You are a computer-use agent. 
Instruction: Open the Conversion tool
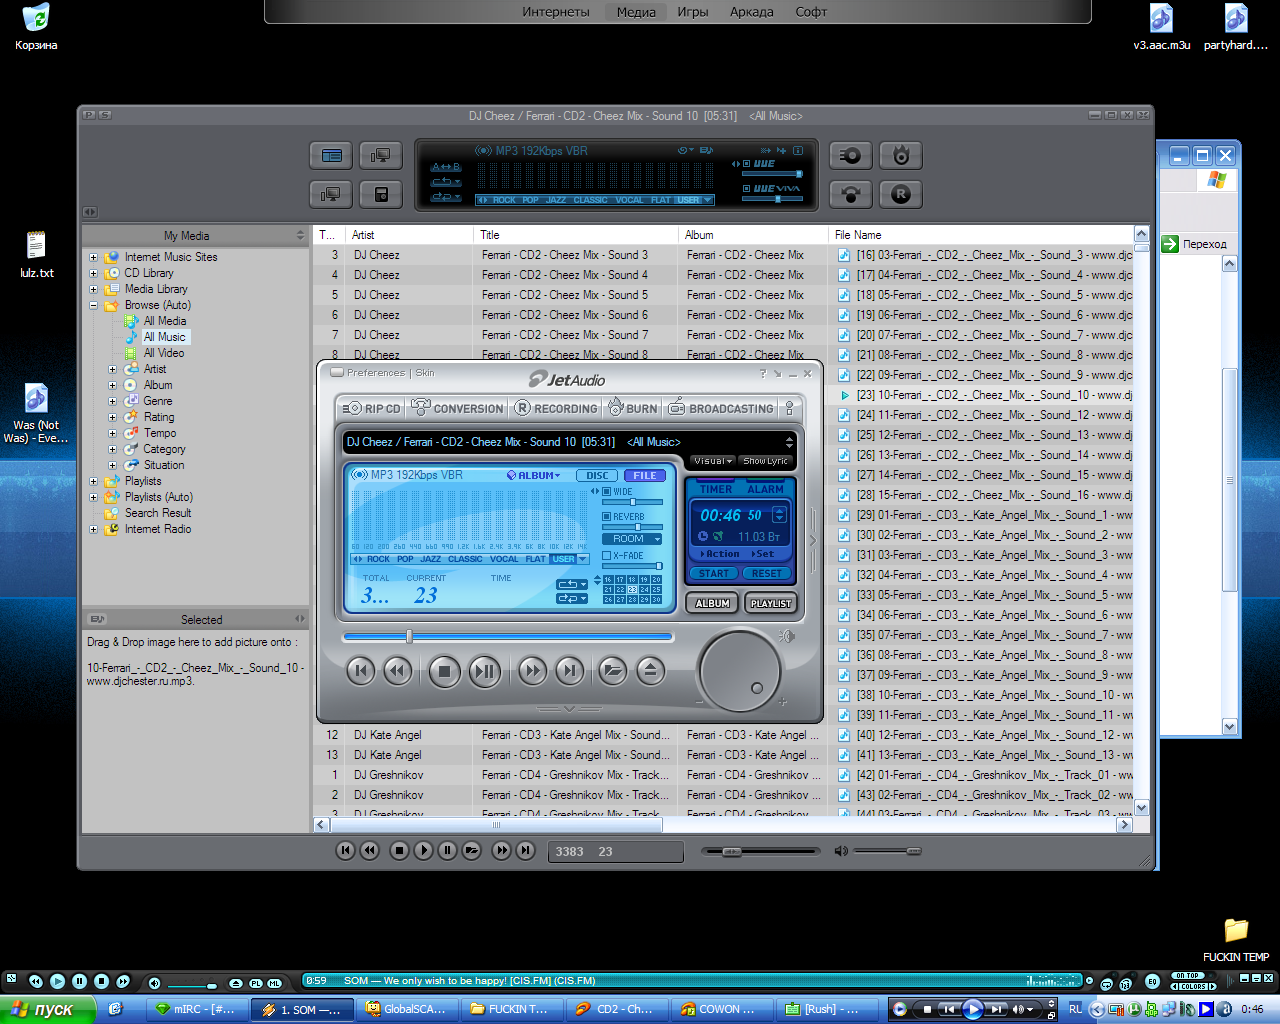[457, 408]
